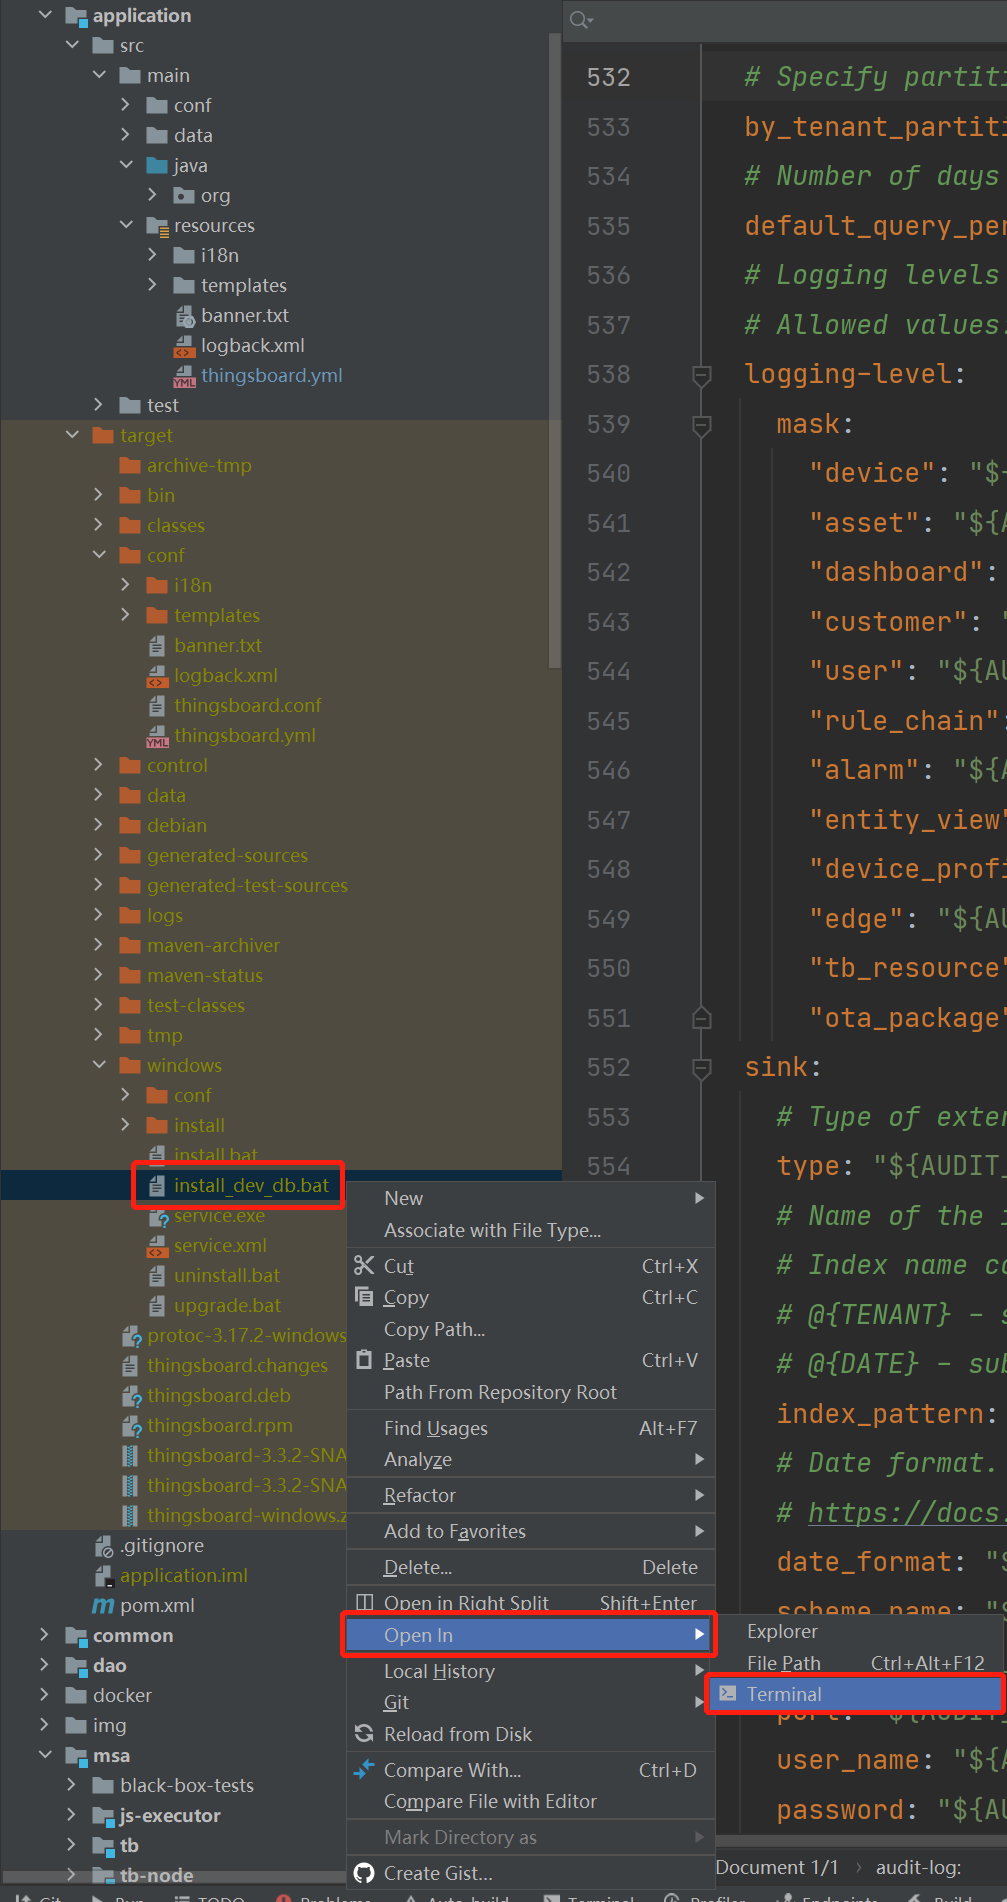Click the unknown-file icon beside service.exe

[157, 1216]
